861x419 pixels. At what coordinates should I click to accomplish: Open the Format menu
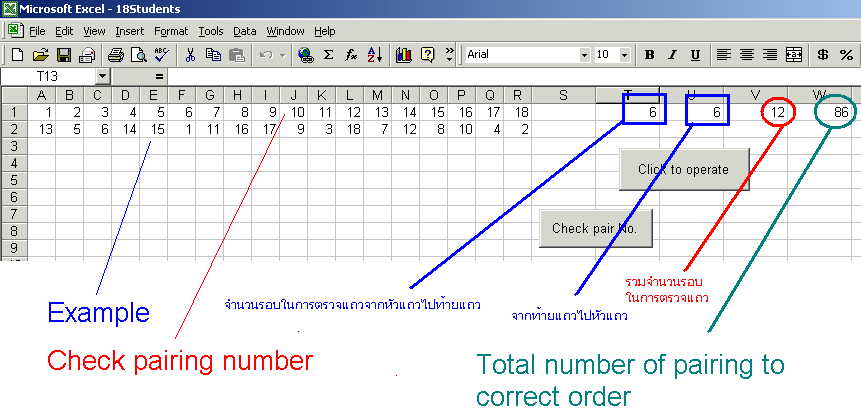[171, 31]
